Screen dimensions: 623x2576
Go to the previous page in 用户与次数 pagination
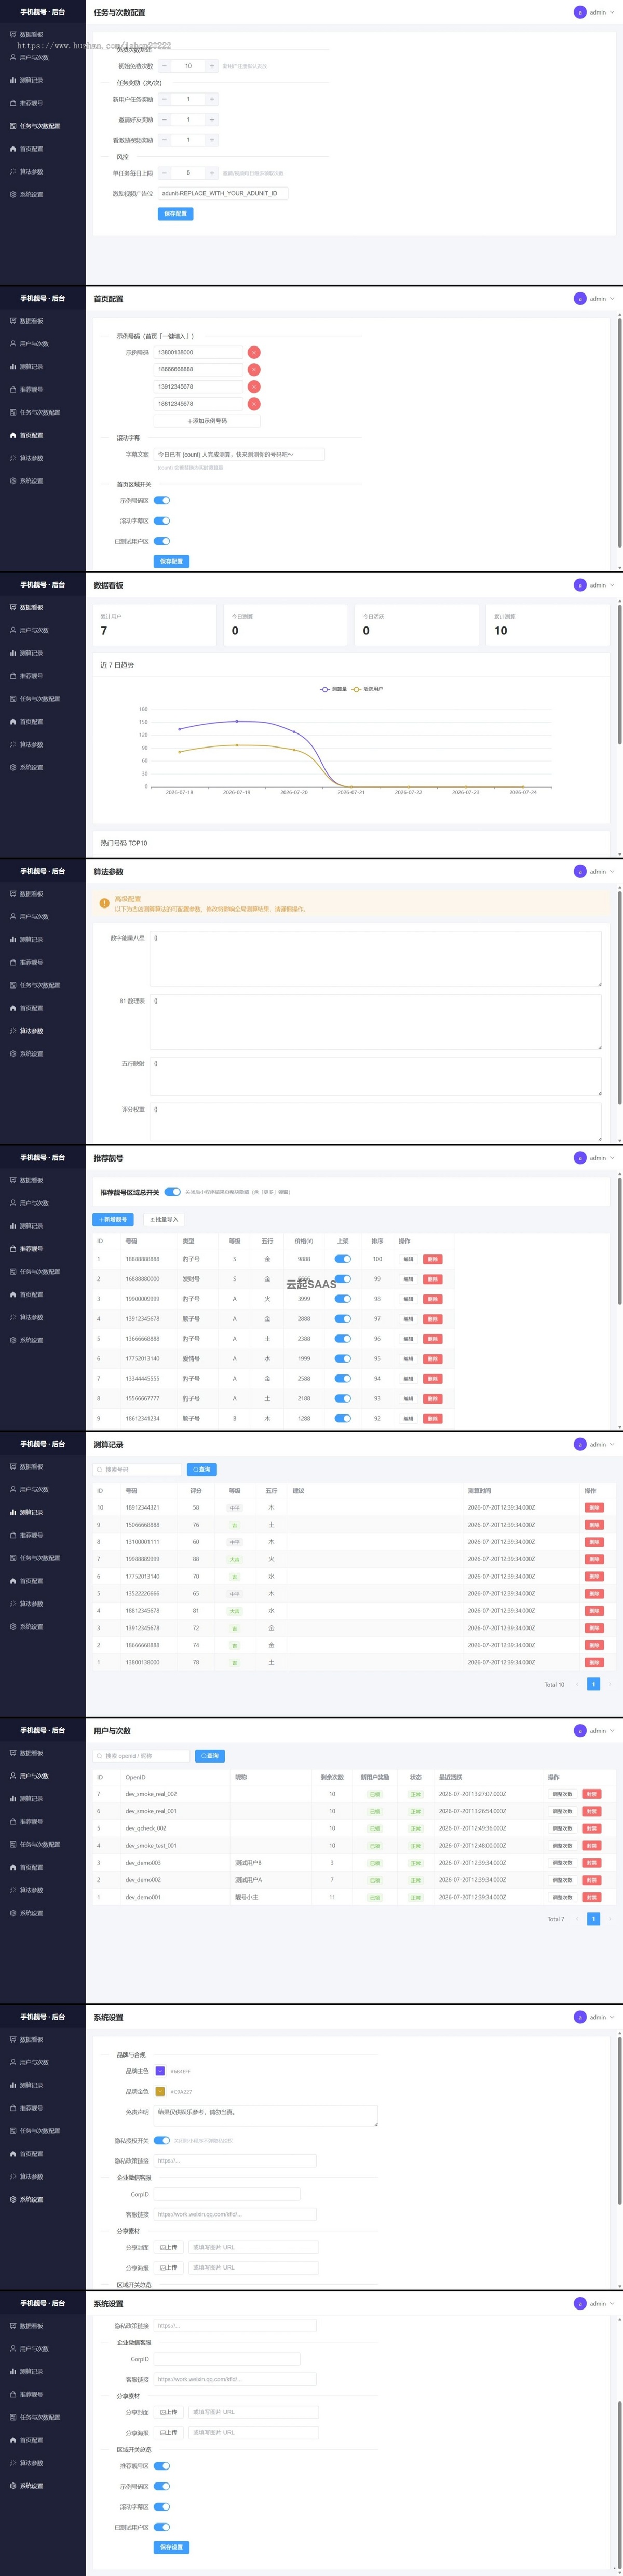pyautogui.click(x=577, y=1919)
